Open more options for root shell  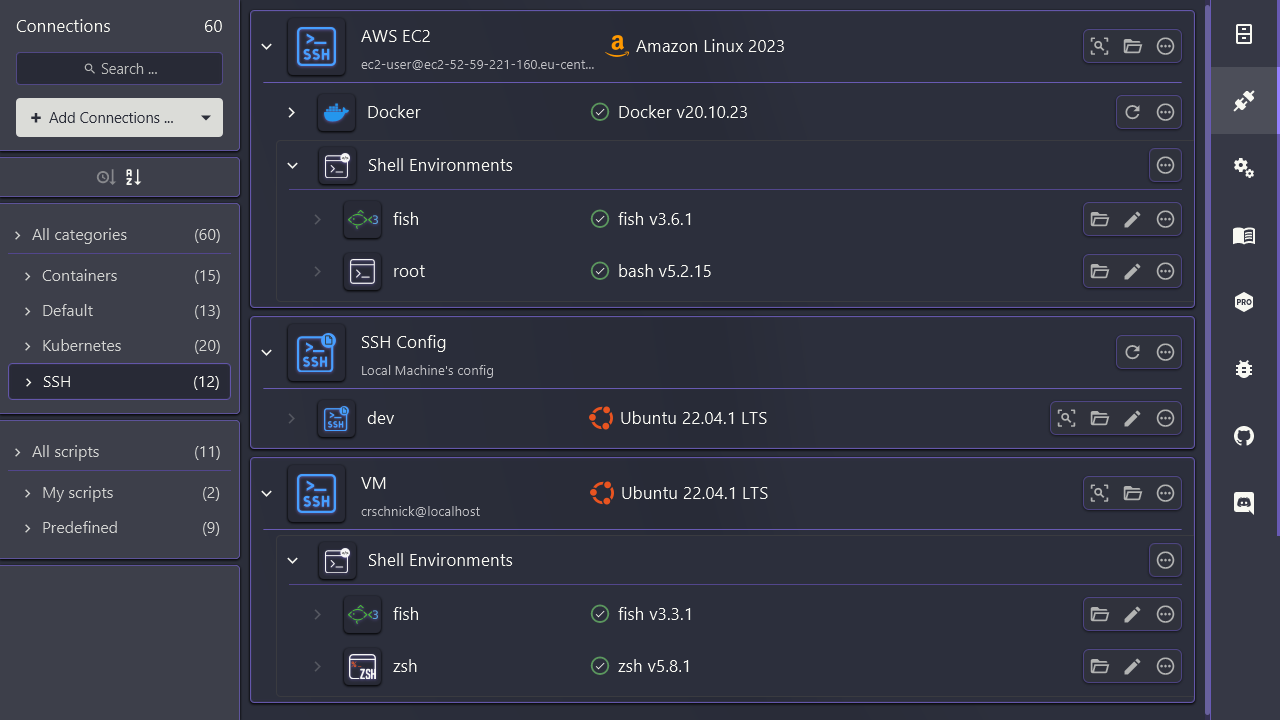pyautogui.click(x=1165, y=271)
